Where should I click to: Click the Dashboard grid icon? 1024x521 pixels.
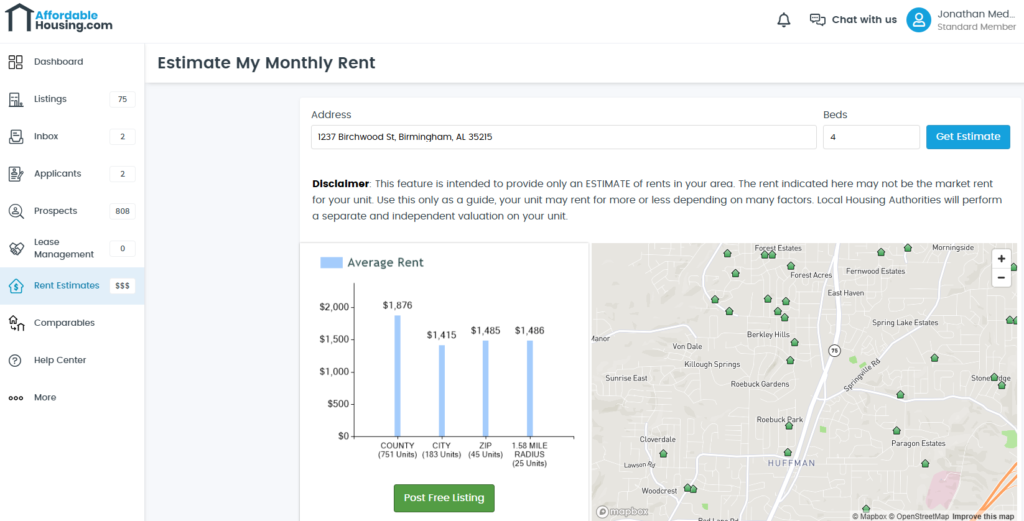[x=16, y=62]
